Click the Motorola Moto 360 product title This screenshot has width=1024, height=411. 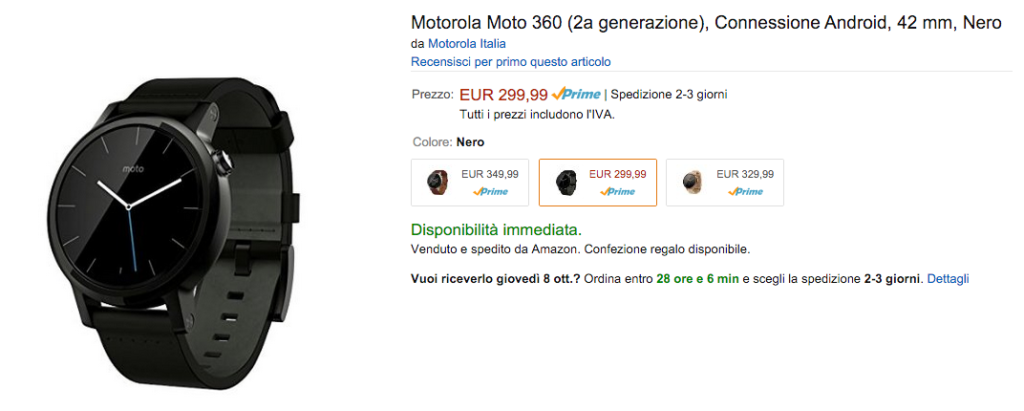[x=705, y=22]
